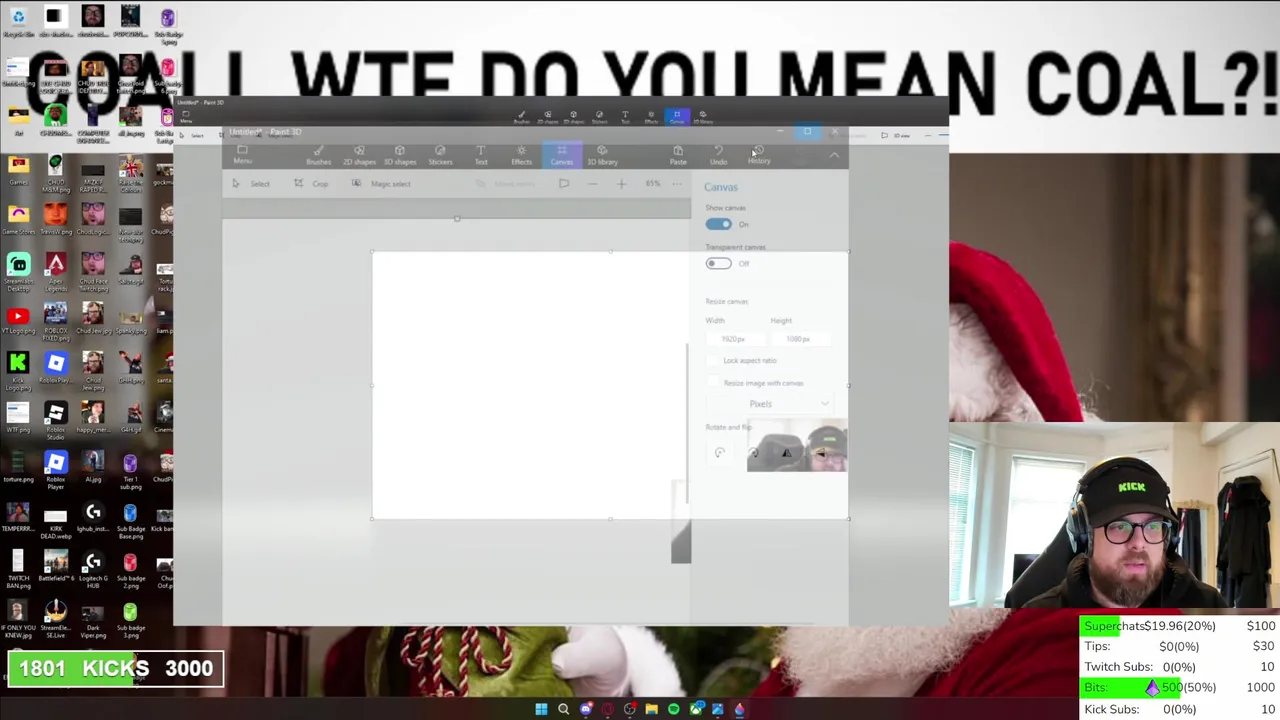Toggle the 3D view flag icon
Viewport: 1280px width, 720px height.
[564, 184]
